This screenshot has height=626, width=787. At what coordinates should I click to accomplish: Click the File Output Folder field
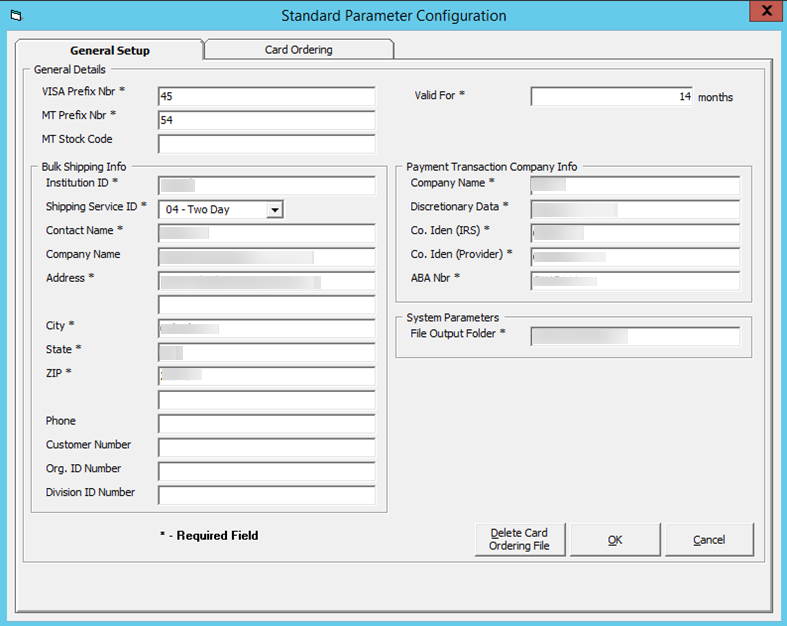635,336
